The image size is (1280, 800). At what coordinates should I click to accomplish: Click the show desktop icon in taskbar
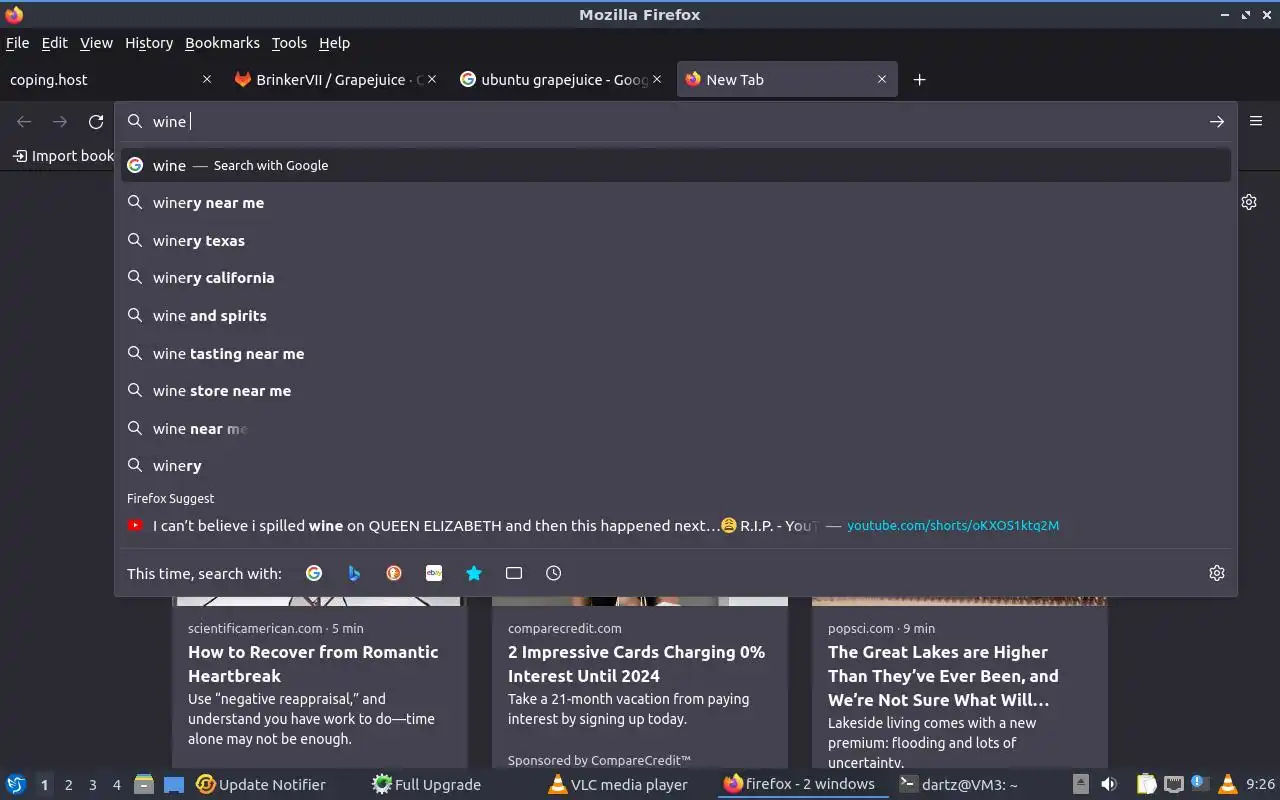(x=174, y=785)
